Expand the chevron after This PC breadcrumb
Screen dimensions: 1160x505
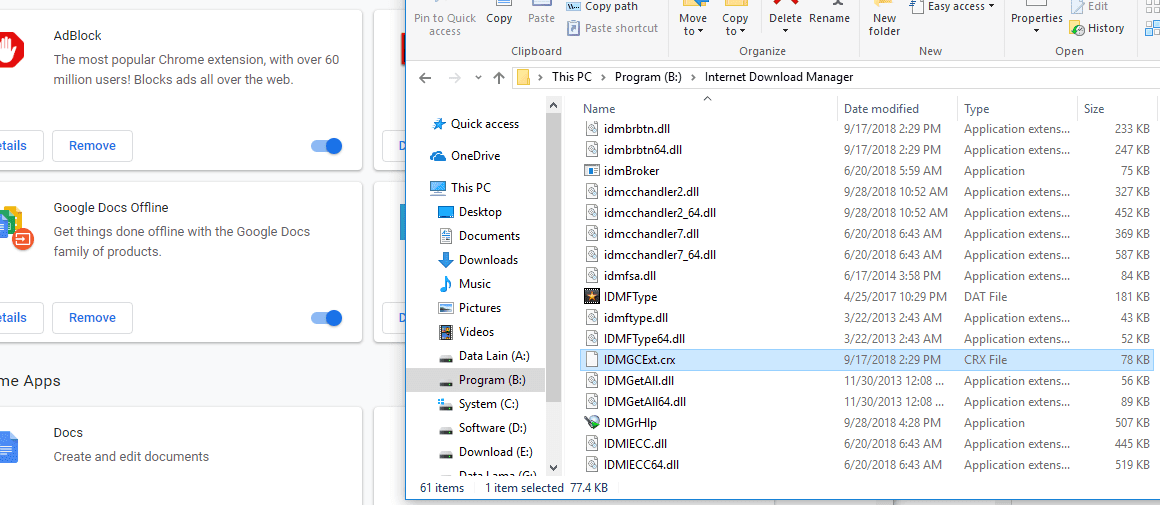point(603,77)
